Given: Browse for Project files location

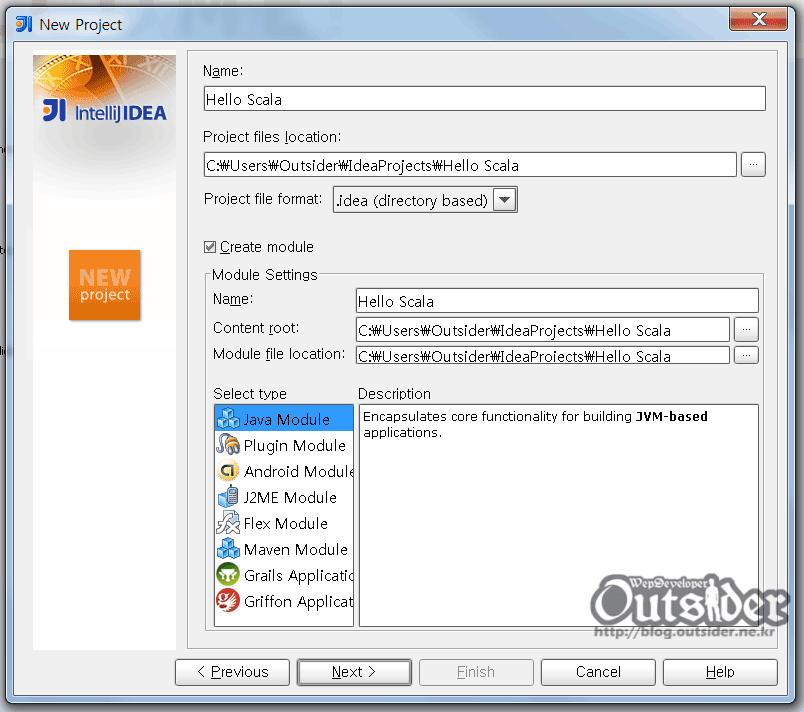Looking at the screenshot, I should point(753,165).
